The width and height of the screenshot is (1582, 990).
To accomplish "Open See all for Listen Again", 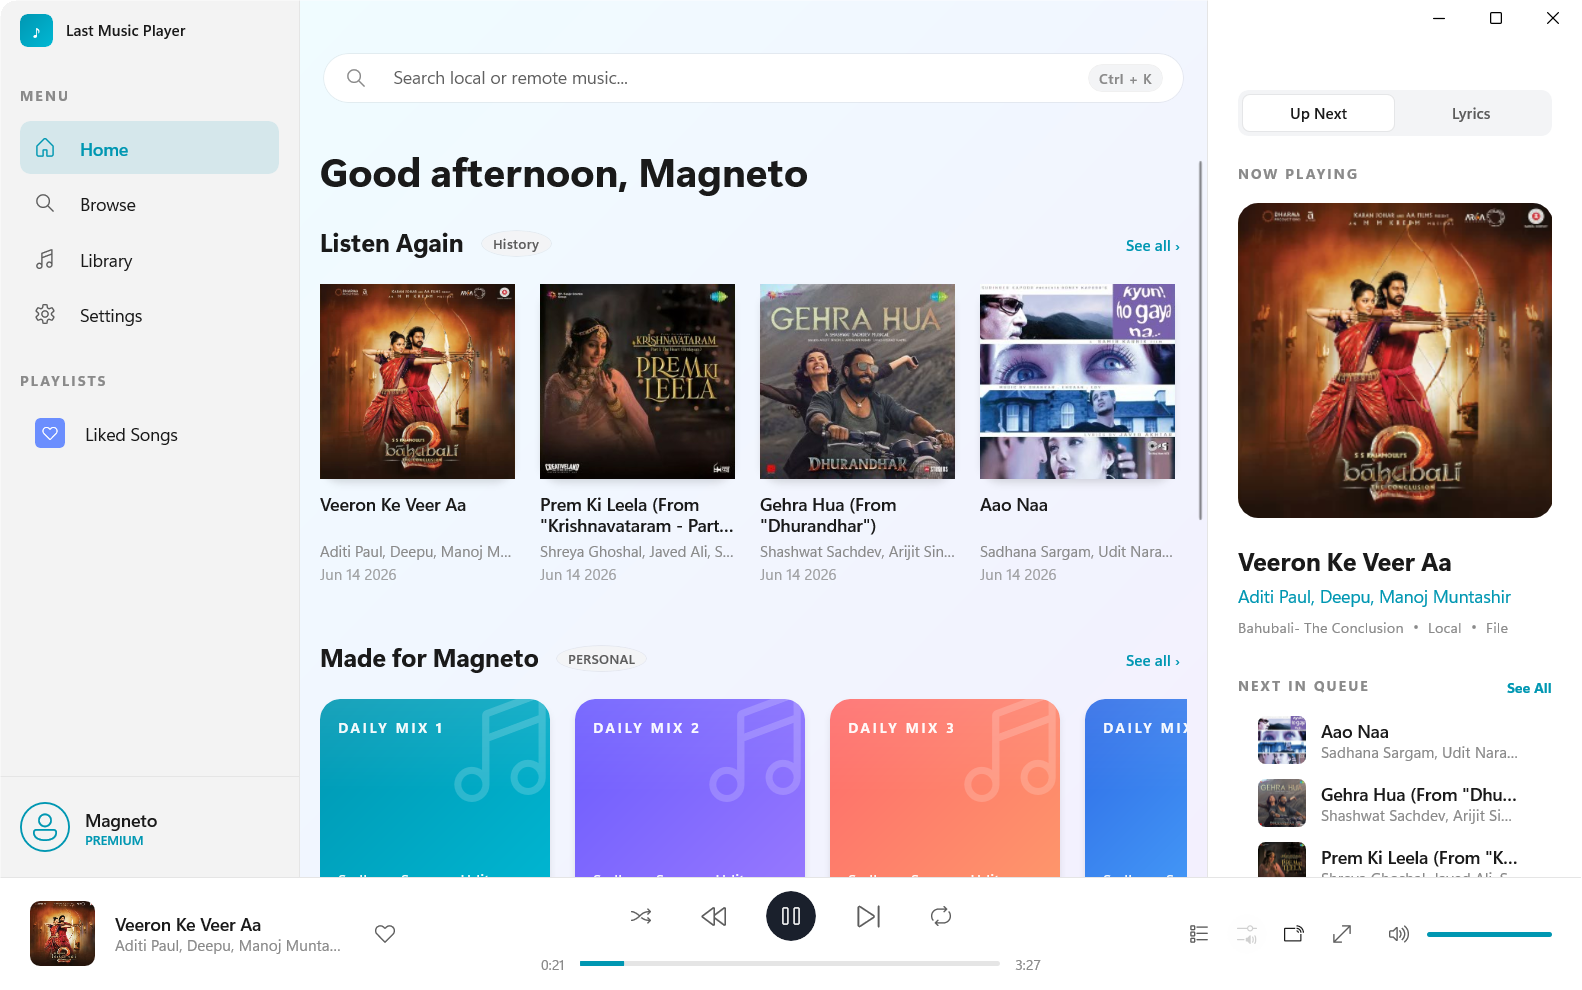I will [x=1152, y=246].
